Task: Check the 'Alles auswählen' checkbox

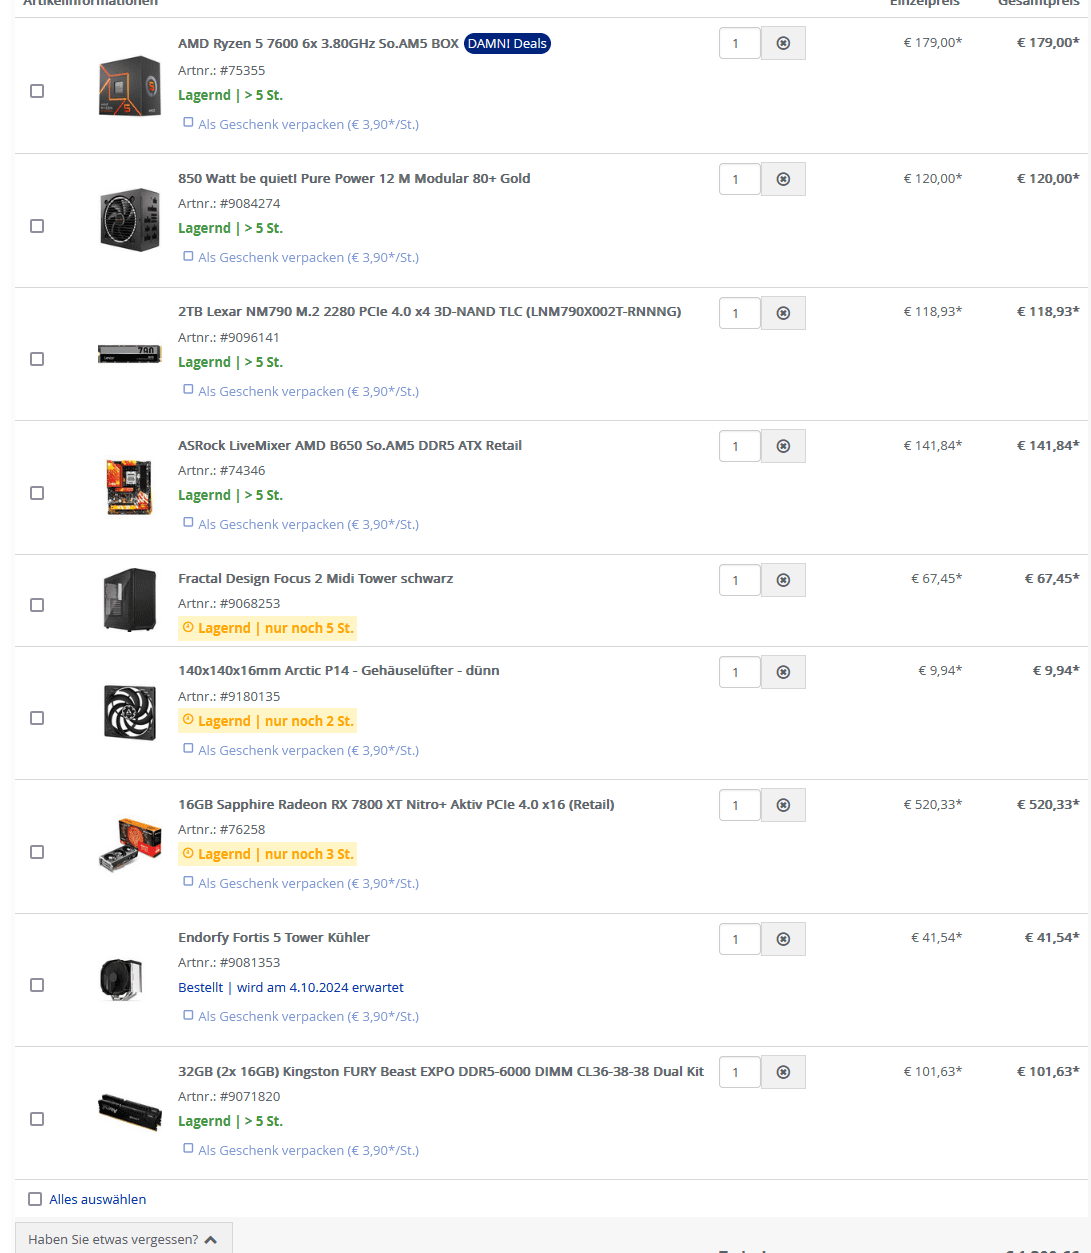Action: pyautogui.click(x=35, y=1199)
